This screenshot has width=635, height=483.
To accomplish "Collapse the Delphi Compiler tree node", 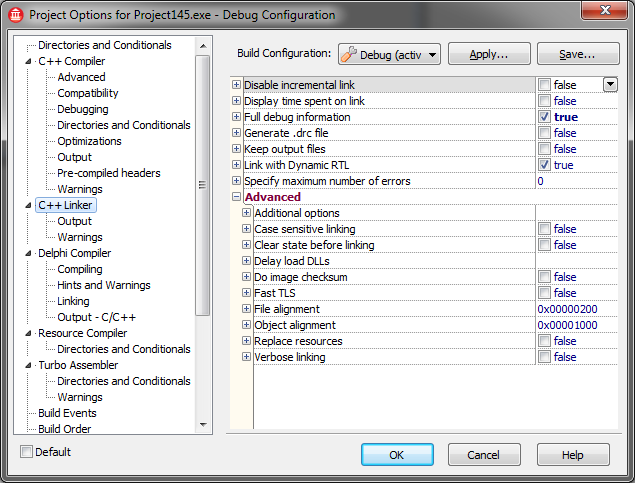I will (28, 253).
